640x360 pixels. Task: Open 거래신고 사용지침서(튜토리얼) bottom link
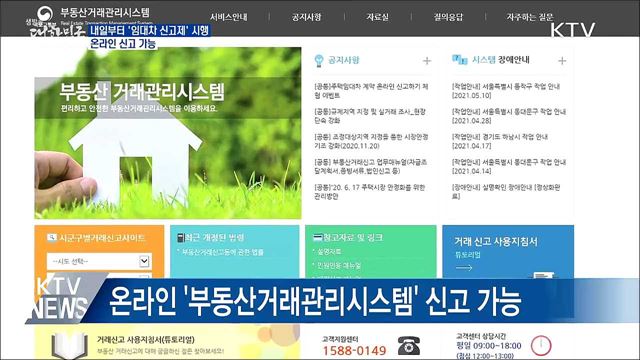pyautogui.click(x=146, y=340)
